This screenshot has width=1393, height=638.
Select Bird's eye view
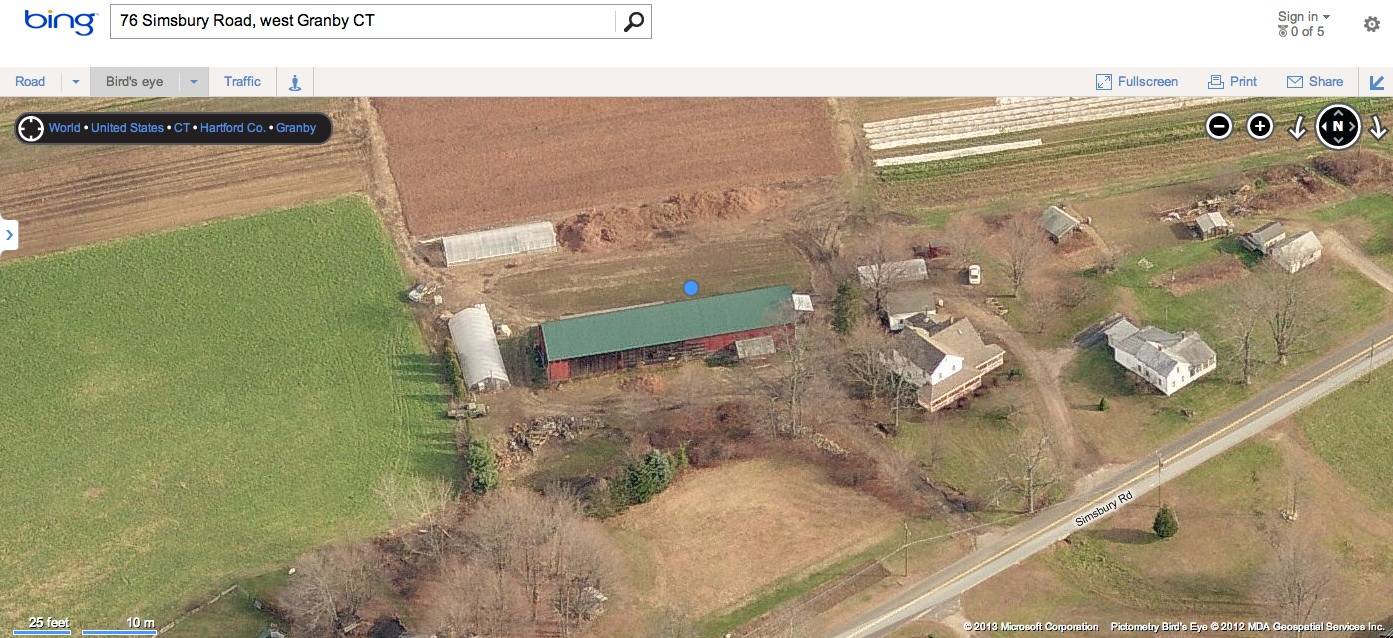134,82
